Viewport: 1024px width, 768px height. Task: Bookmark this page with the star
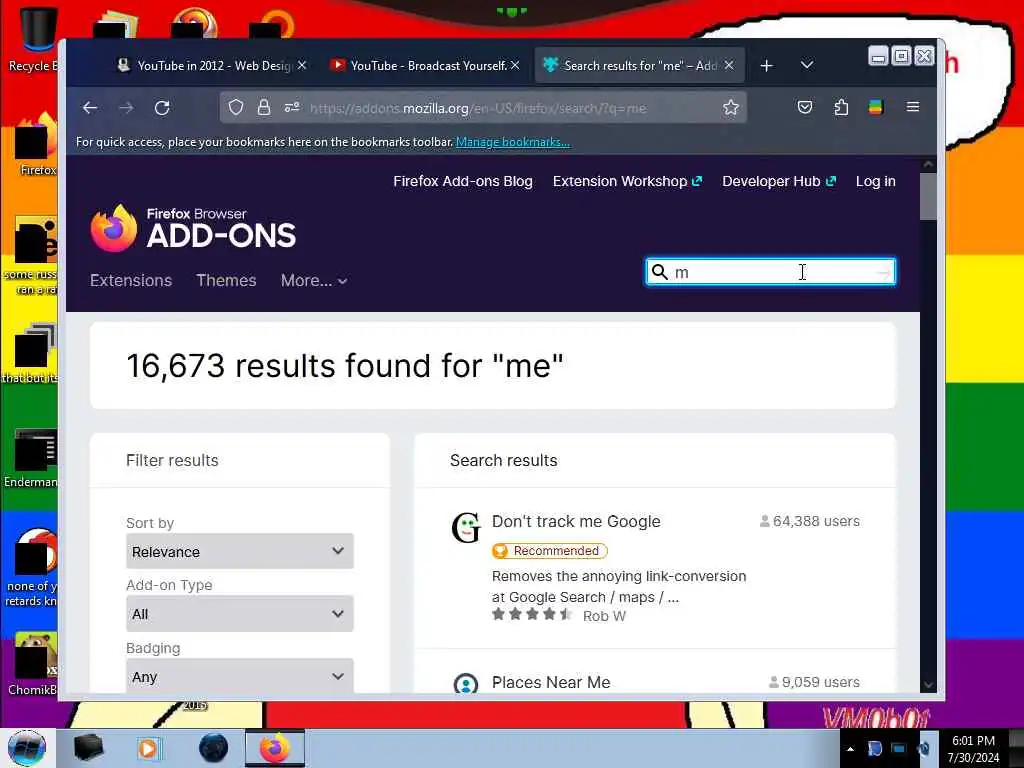point(731,108)
